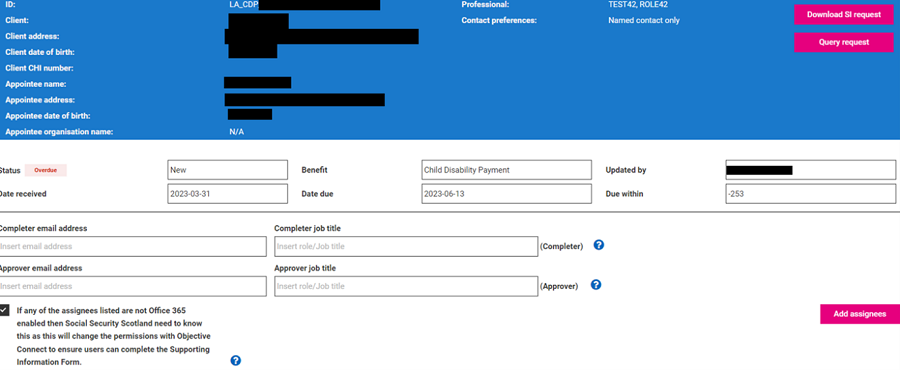Screen dimensions: 900x370
Task: Click the 'Completer job title' heading
Action: [x=308, y=228]
